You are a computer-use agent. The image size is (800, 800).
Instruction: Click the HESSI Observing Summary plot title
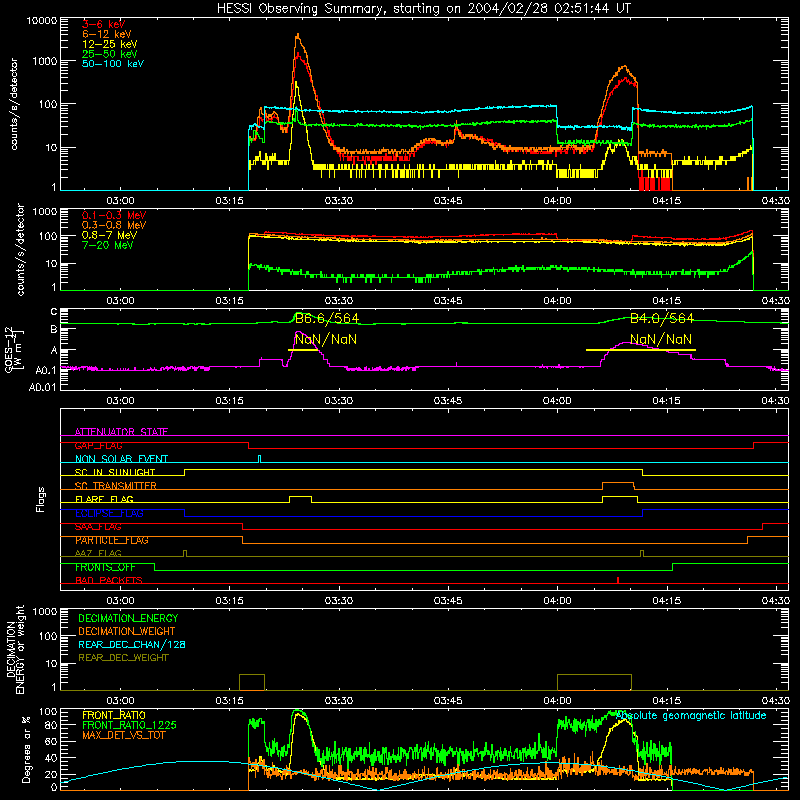423,8
